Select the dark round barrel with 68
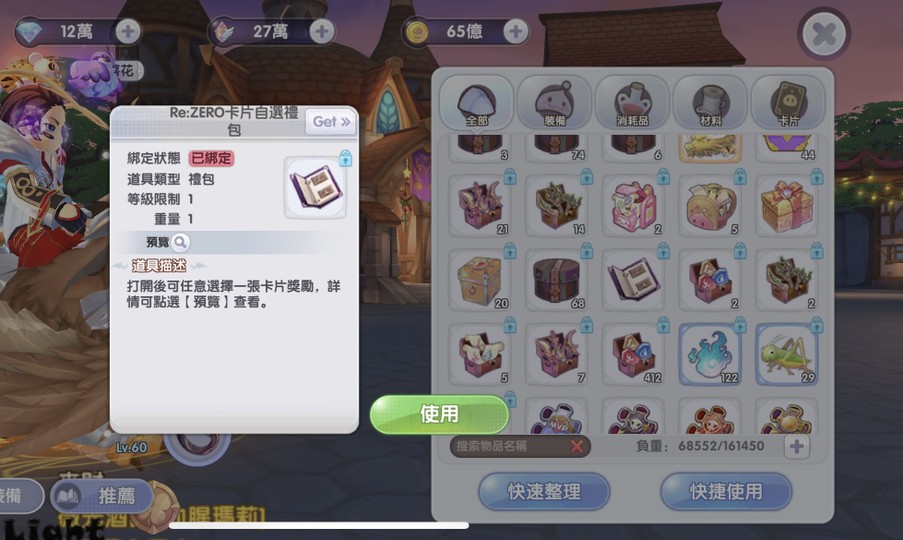 tap(556, 280)
